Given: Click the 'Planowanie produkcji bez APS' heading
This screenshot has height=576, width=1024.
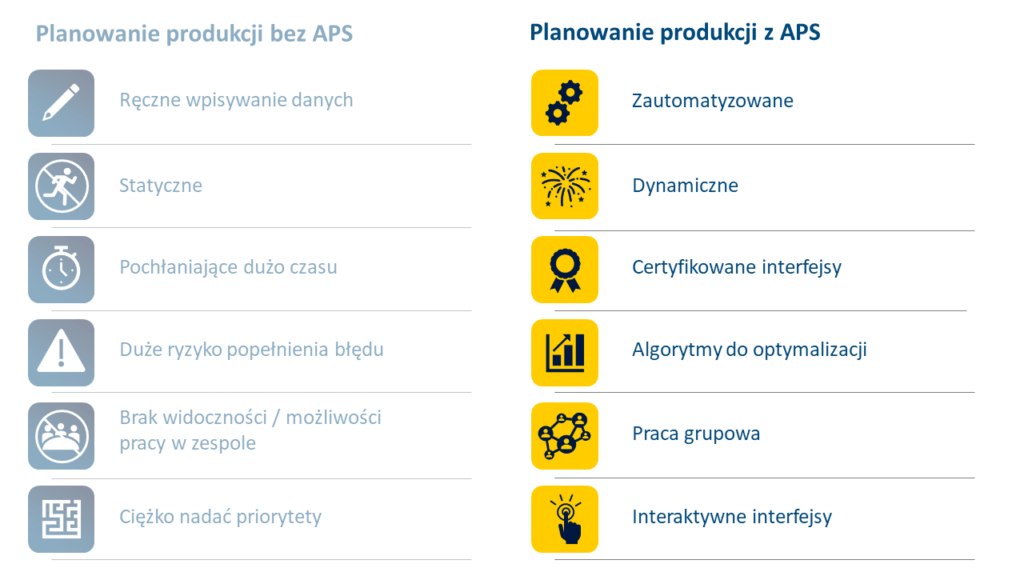Looking at the screenshot, I should (194, 34).
